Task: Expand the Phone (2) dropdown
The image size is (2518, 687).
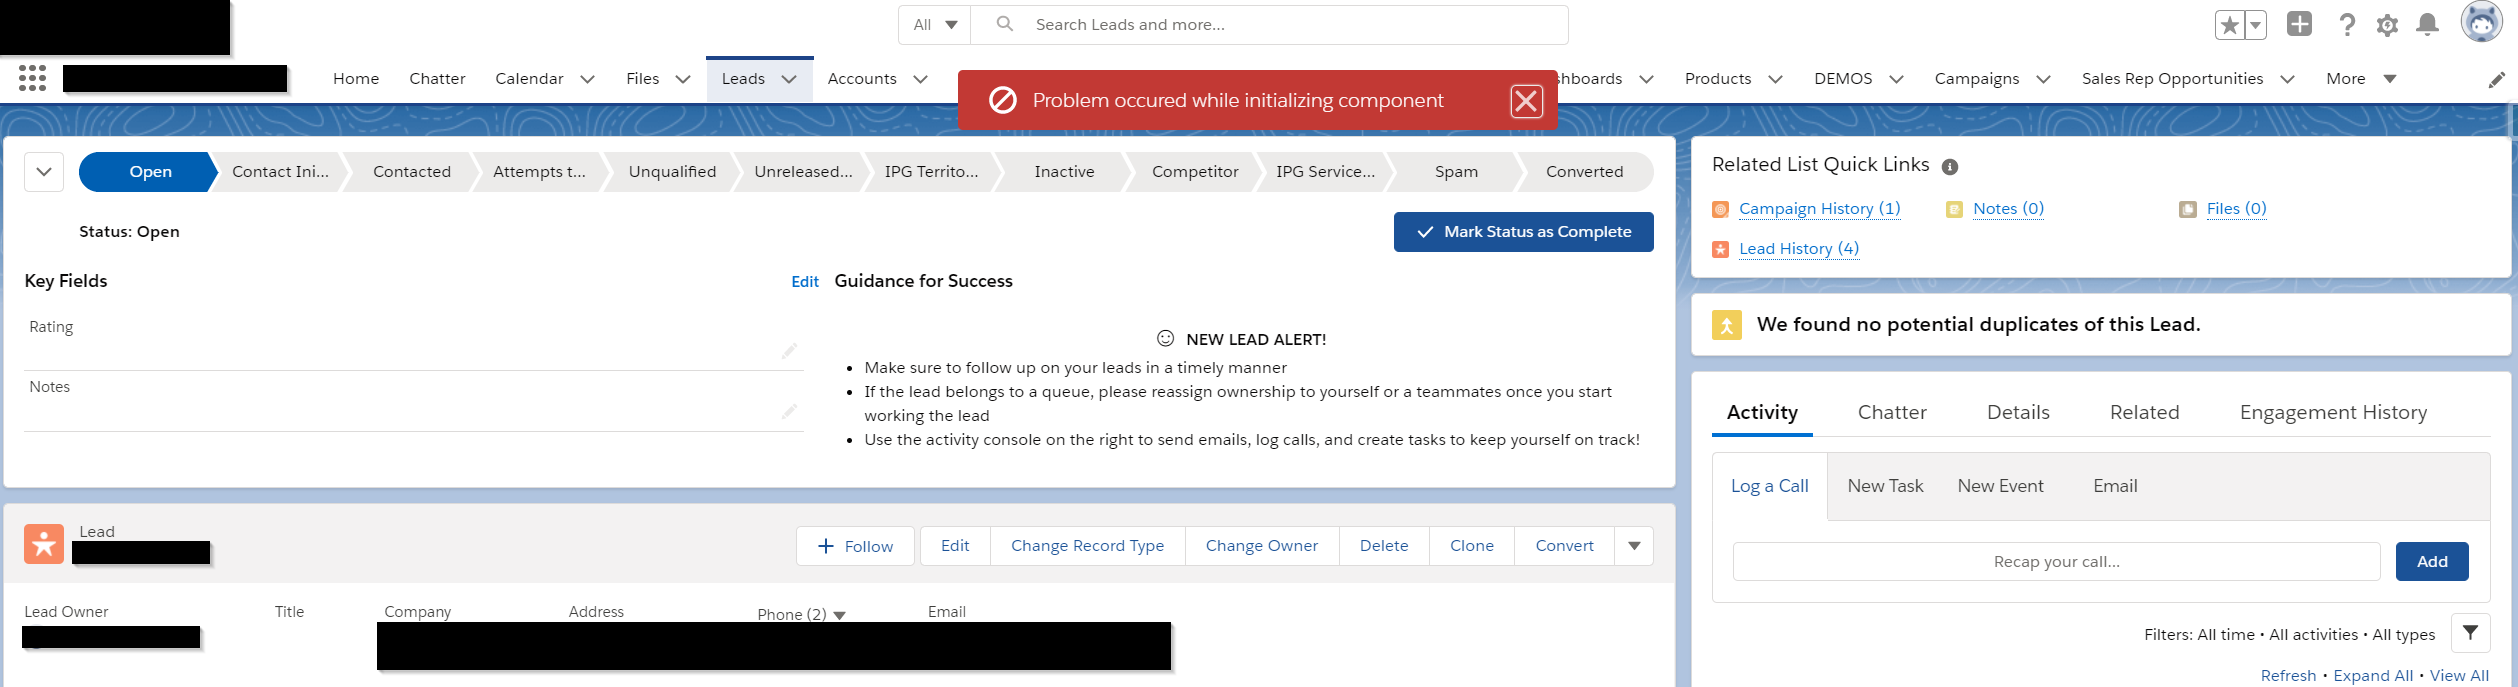Action: [x=839, y=616]
